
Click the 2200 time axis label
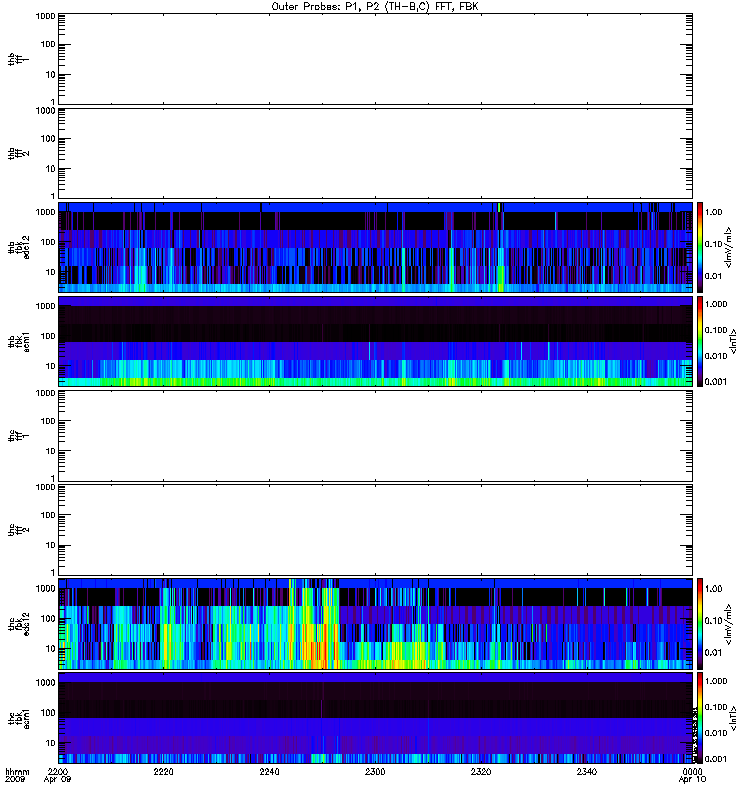(58, 771)
